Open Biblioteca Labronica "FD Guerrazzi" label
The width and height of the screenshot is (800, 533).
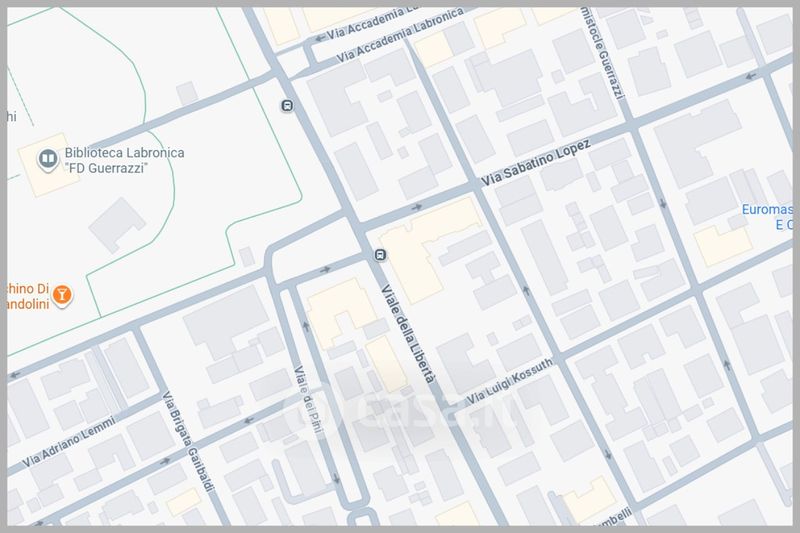[110, 161]
